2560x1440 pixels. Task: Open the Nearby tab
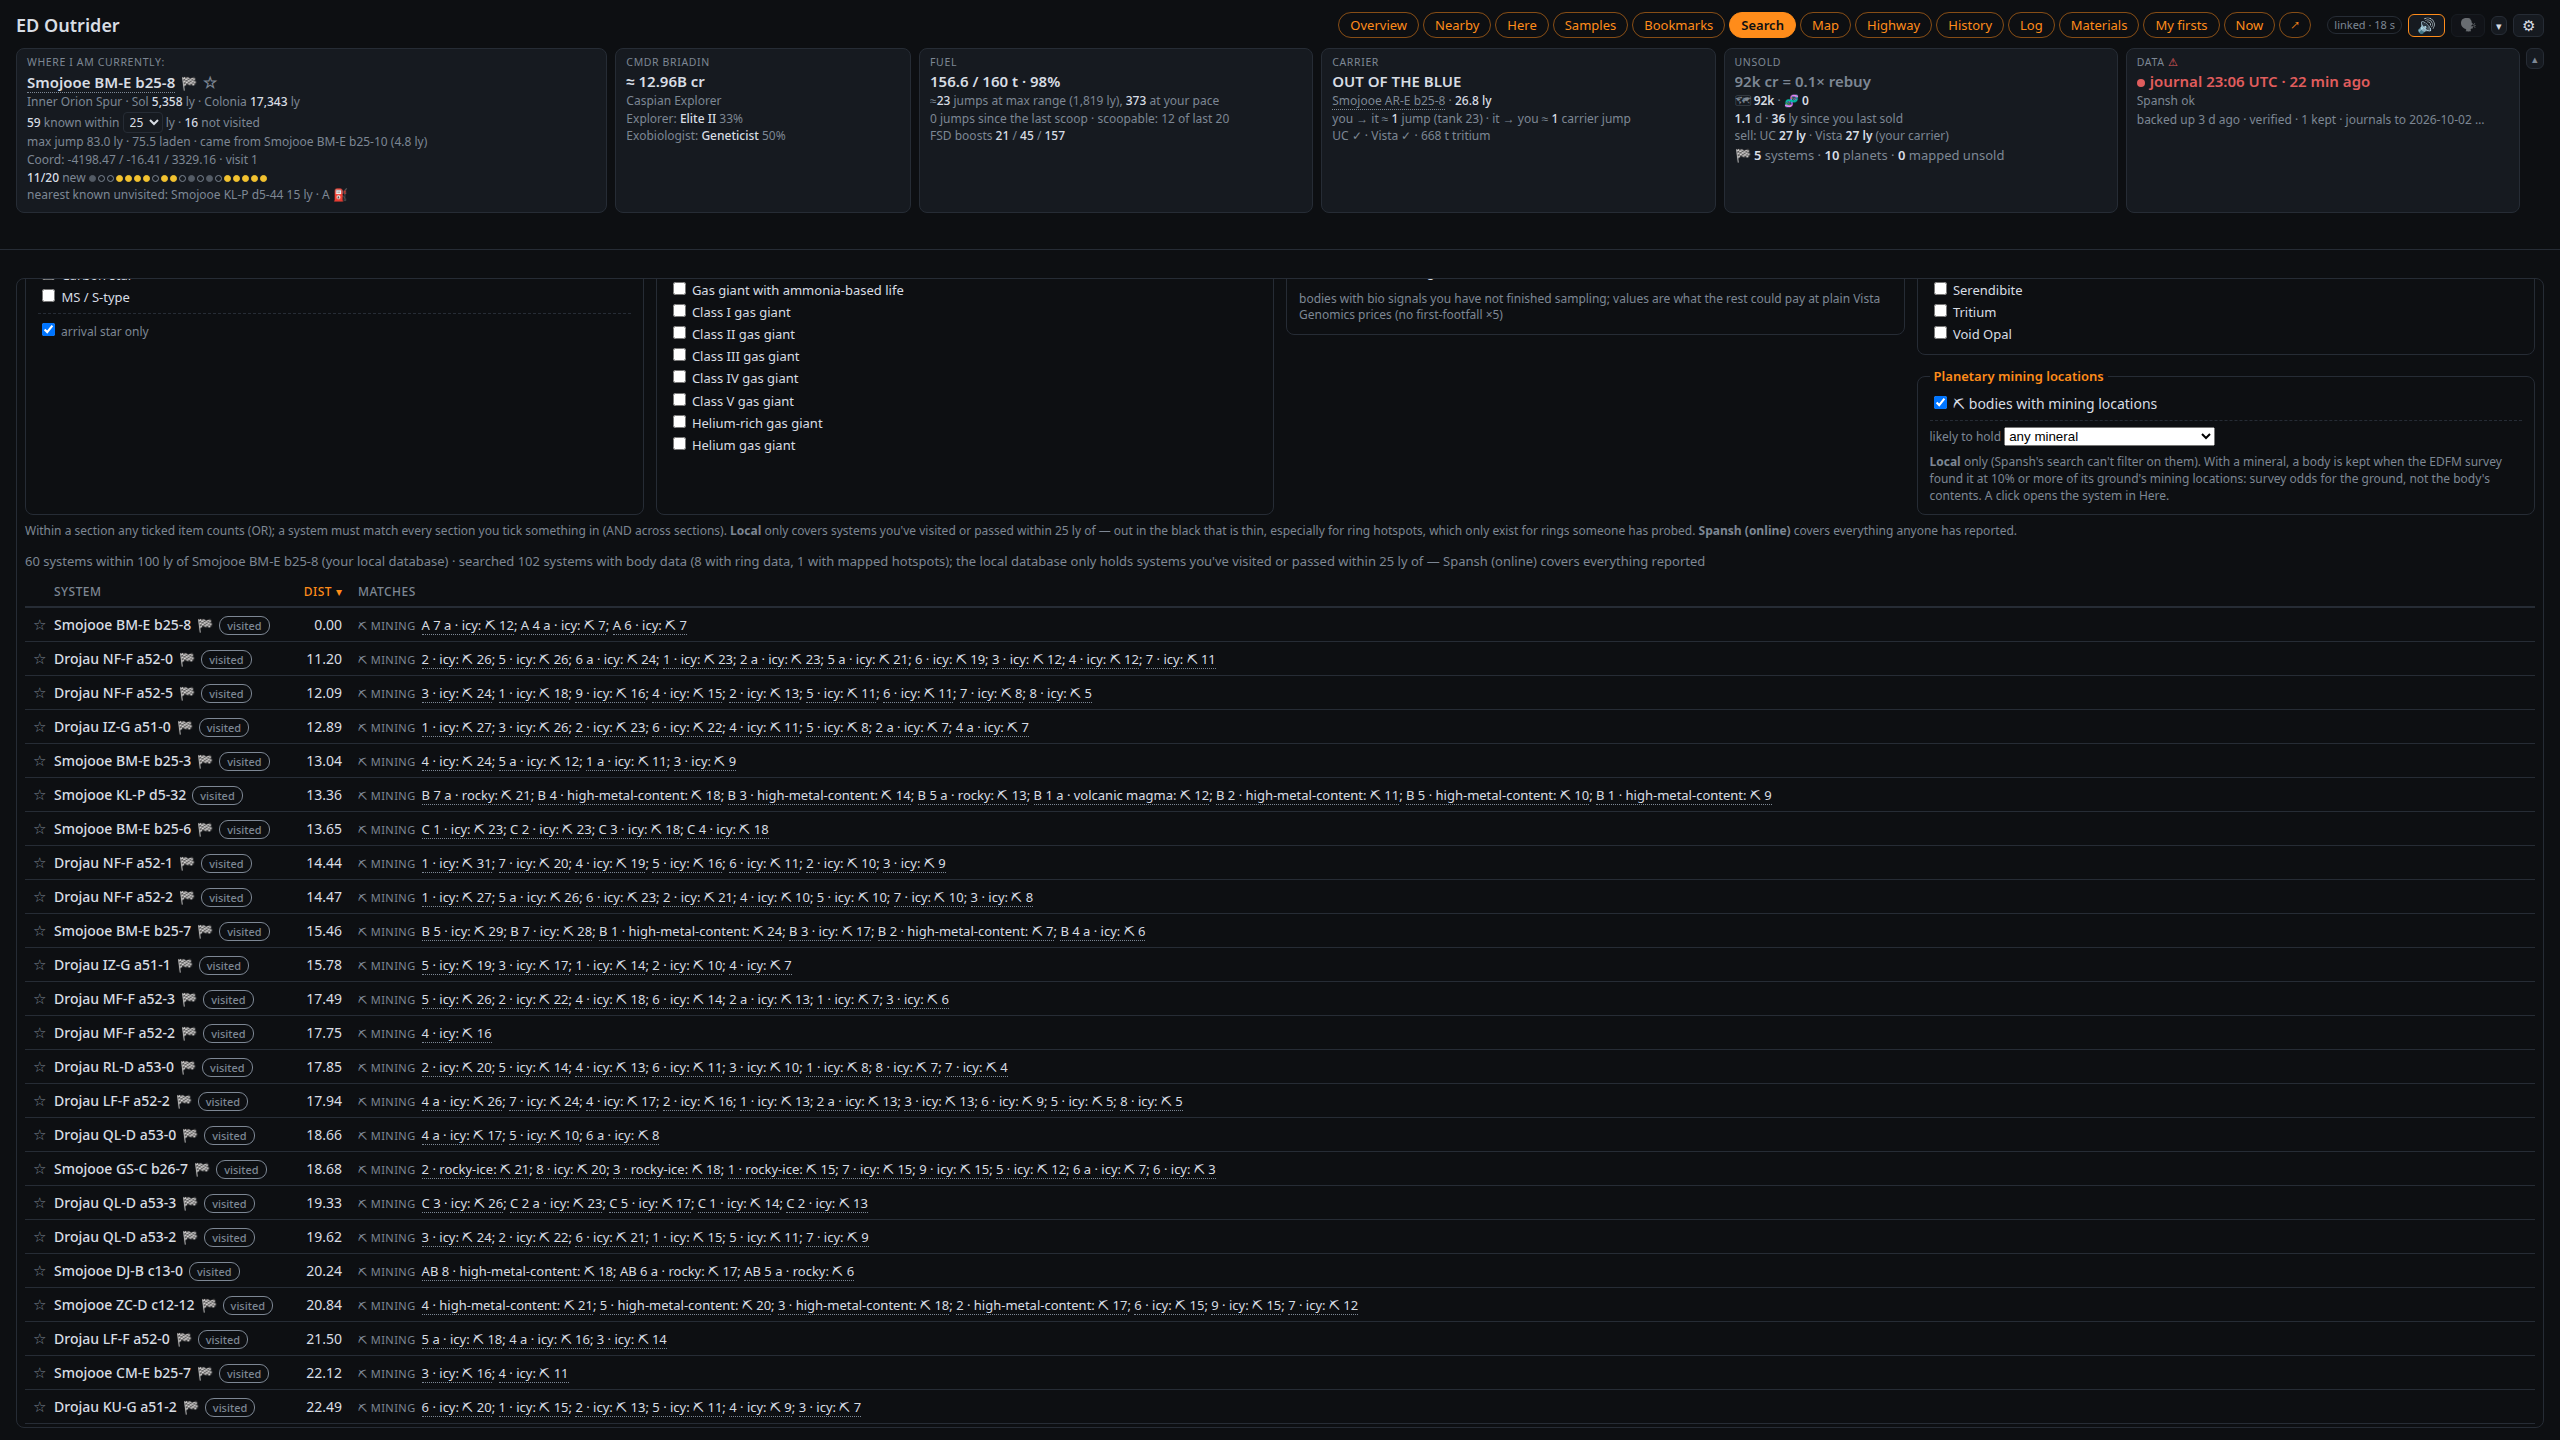click(1456, 26)
